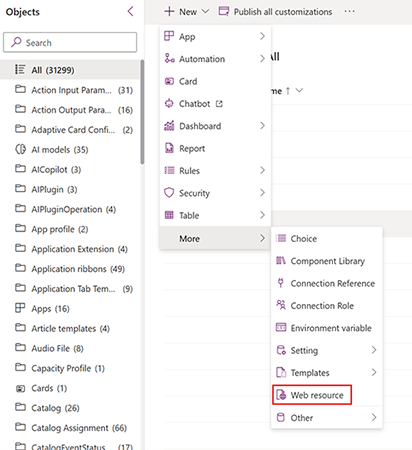Click the Dashboard chart icon
Viewport: 412px width, 450px height.
click(x=169, y=125)
